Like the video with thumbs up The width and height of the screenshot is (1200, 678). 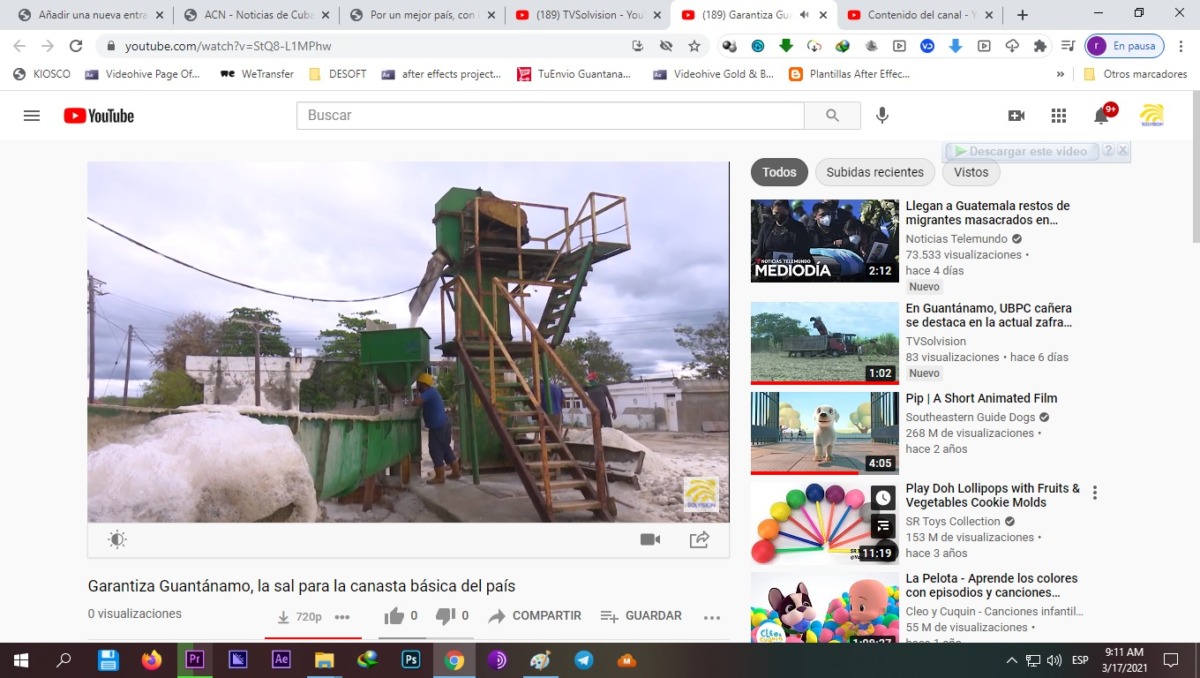click(394, 616)
